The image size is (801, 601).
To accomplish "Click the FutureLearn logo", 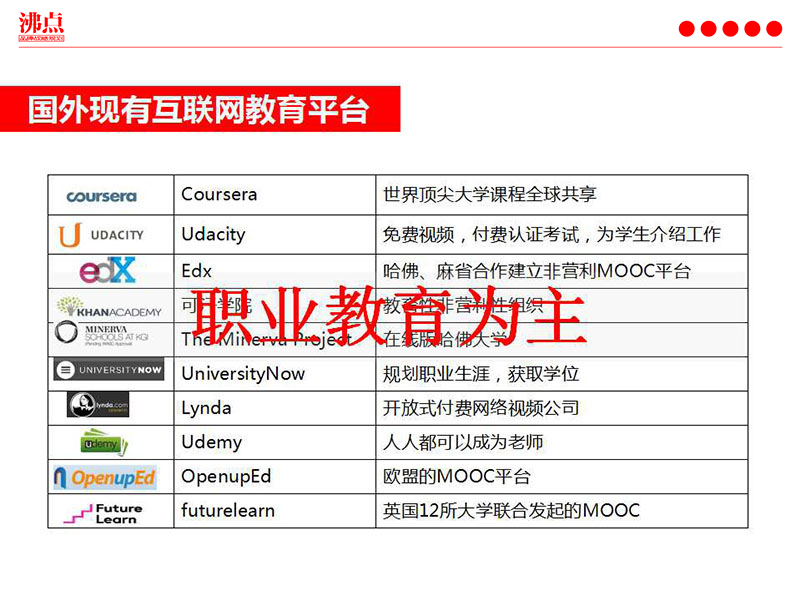I will (x=103, y=512).
